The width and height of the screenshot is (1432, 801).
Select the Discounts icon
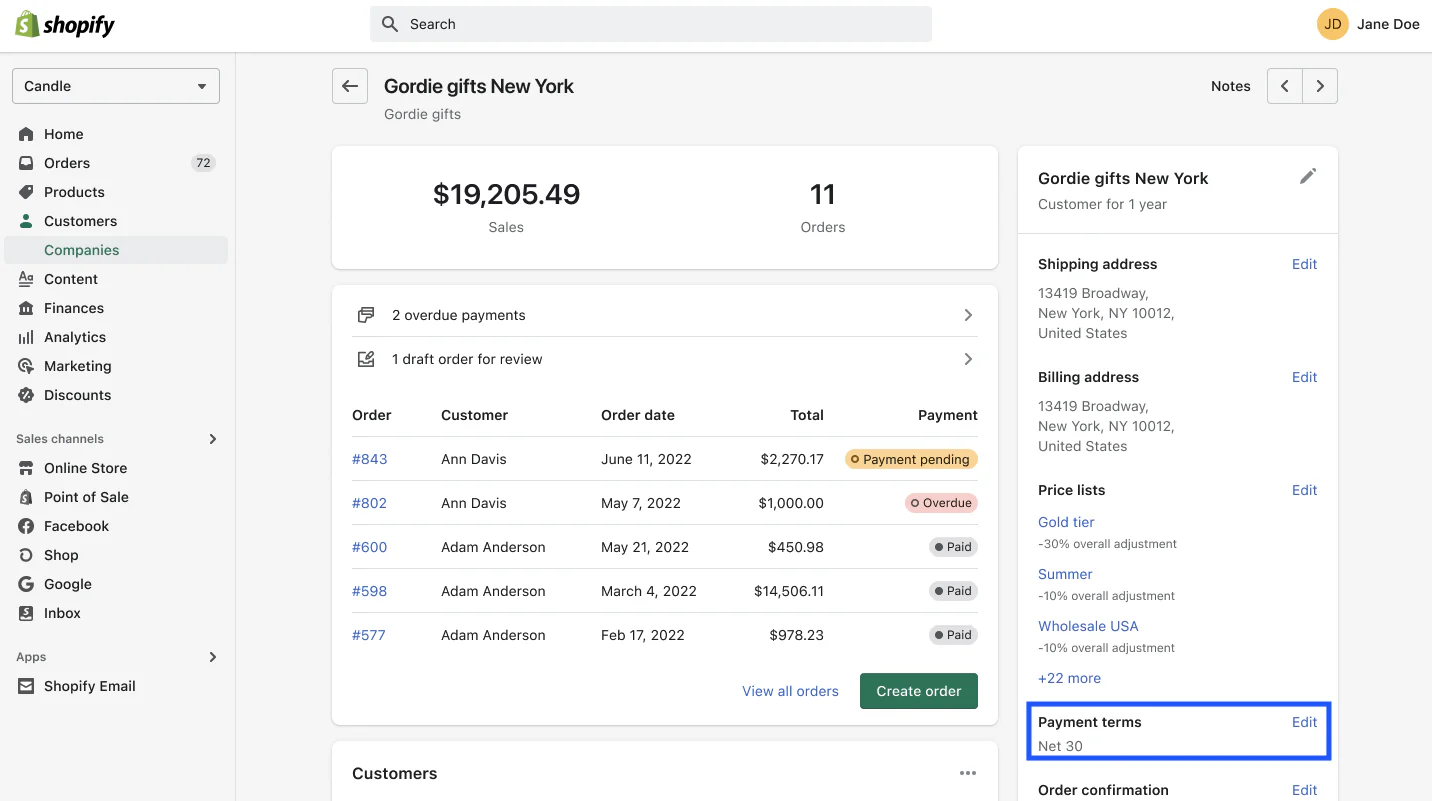tap(25, 394)
